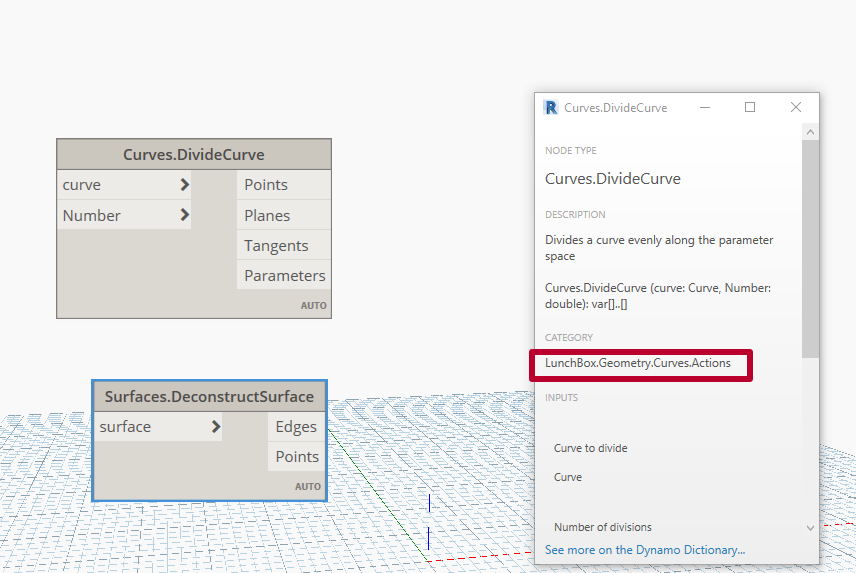856x573 pixels.
Task: Click the category text LunchBox.Geometry.Curves.Actions
Action: [x=638, y=363]
